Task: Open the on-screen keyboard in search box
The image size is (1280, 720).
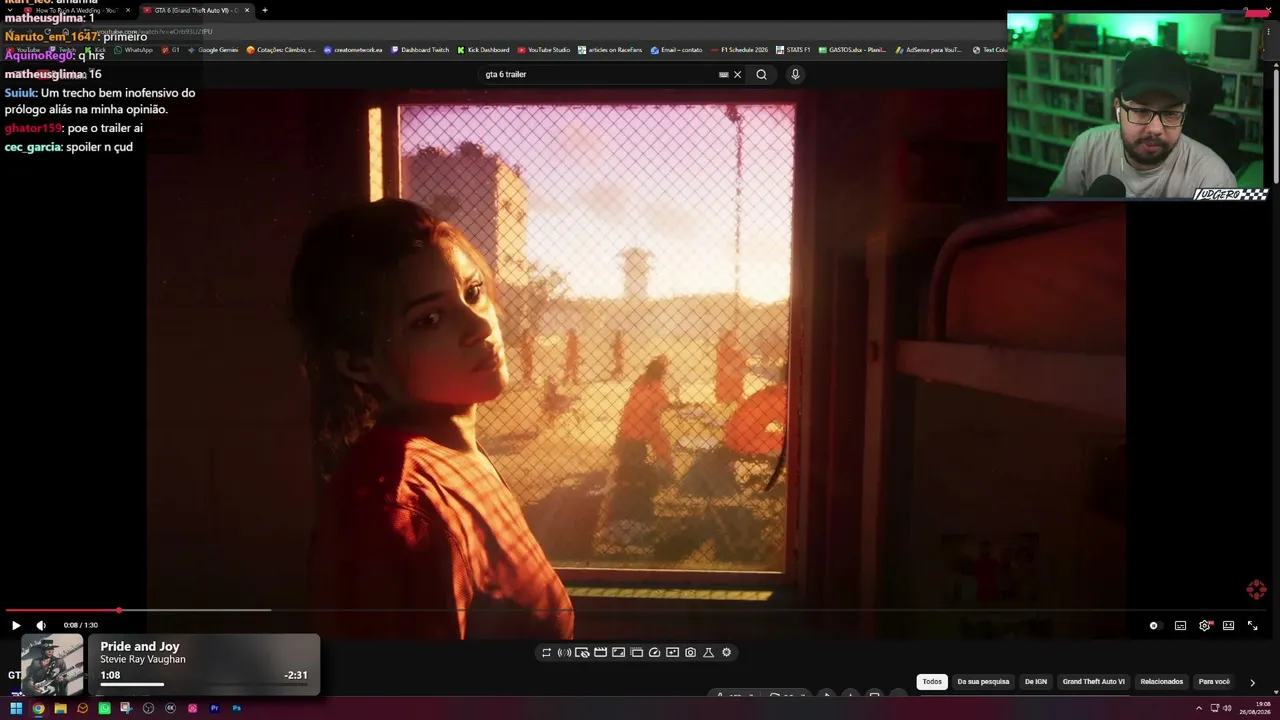Action: [x=724, y=74]
